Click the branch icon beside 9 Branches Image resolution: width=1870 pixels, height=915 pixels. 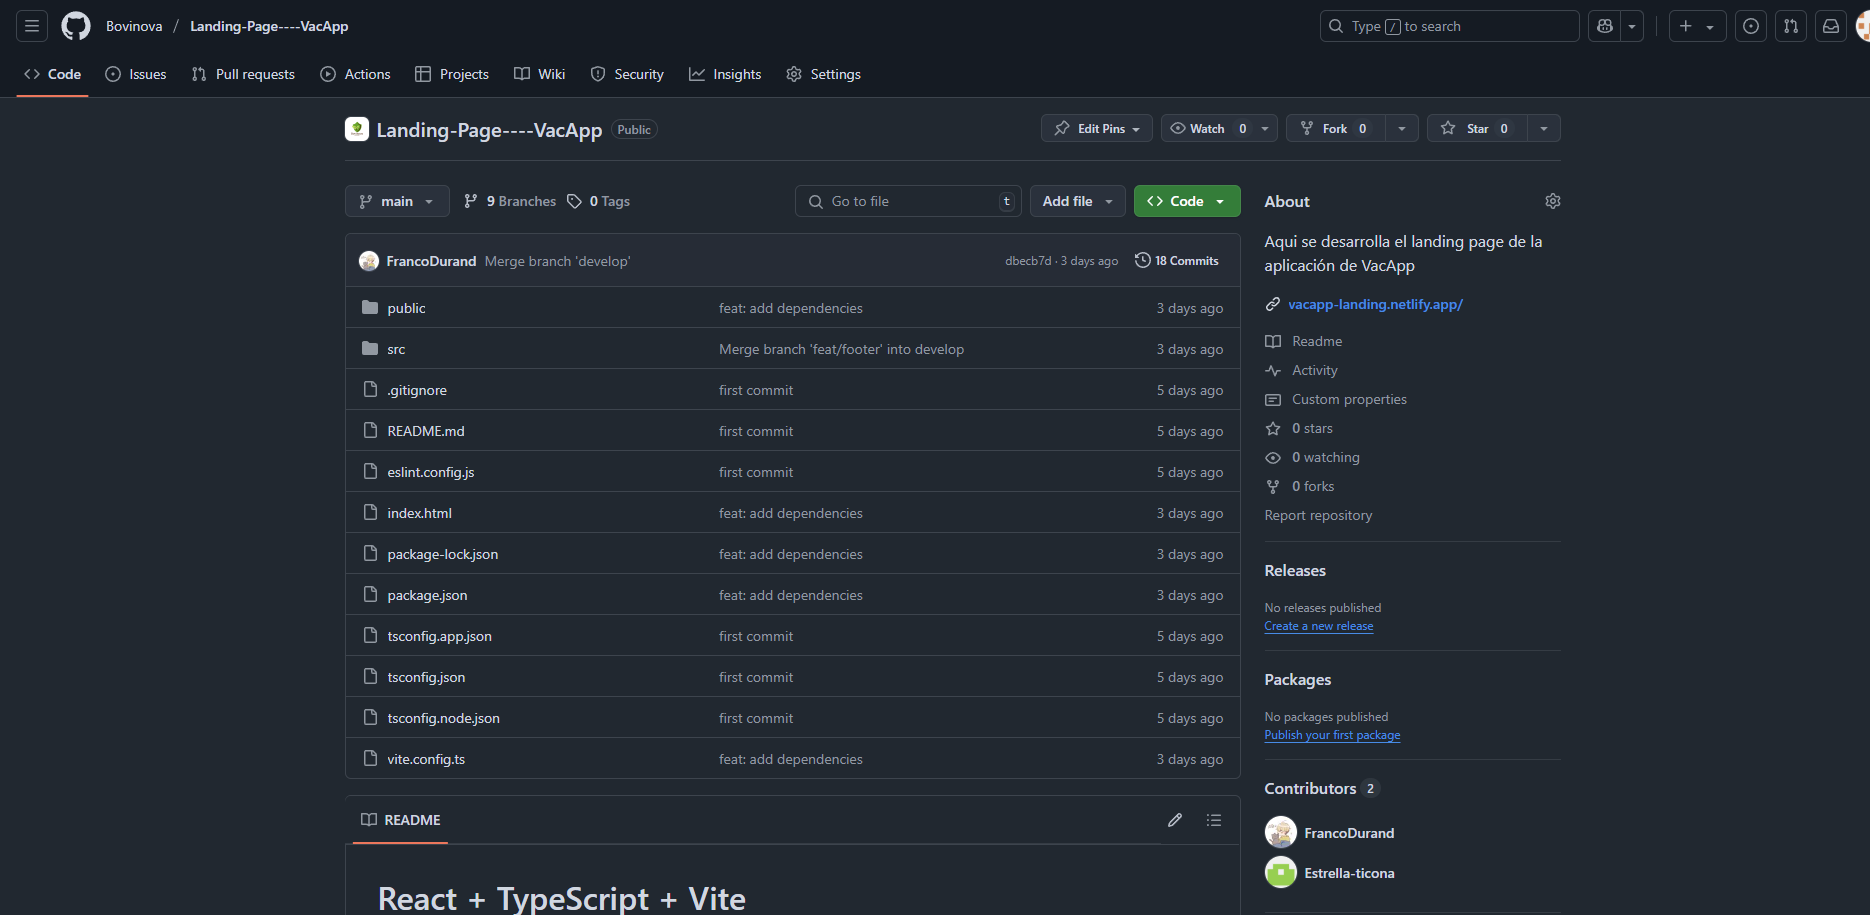tap(471, 201)
